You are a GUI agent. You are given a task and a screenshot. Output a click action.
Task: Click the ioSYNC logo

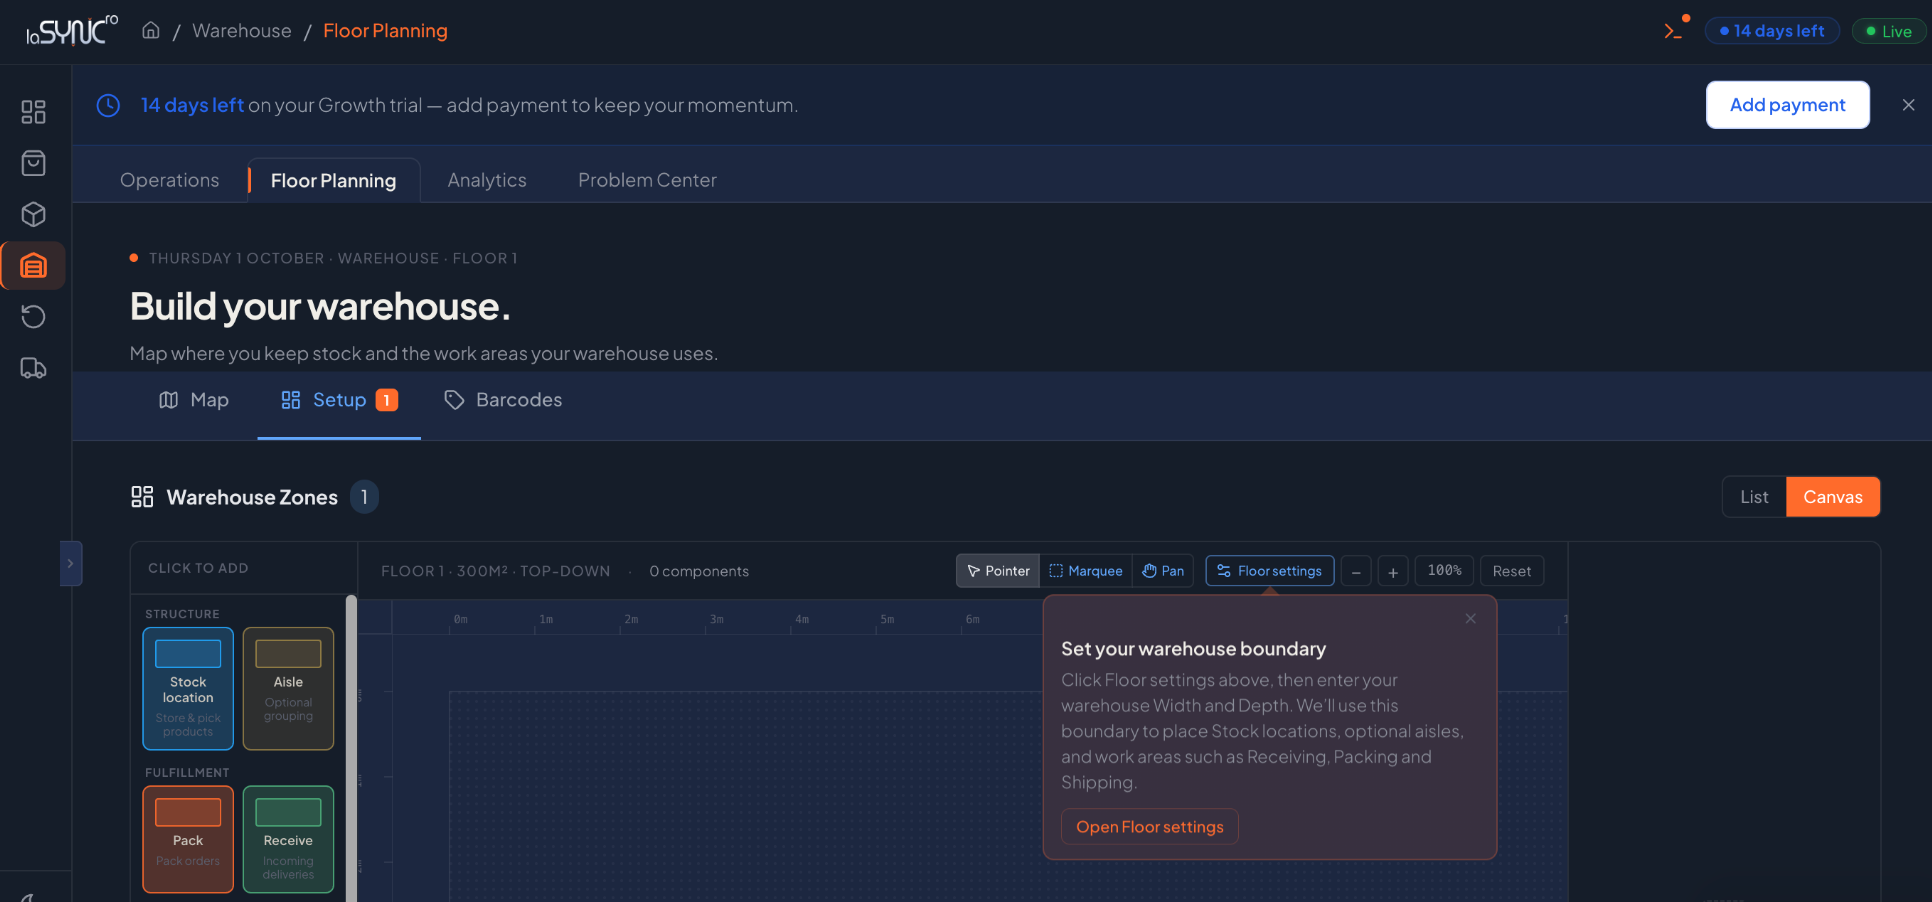point(71,31)
